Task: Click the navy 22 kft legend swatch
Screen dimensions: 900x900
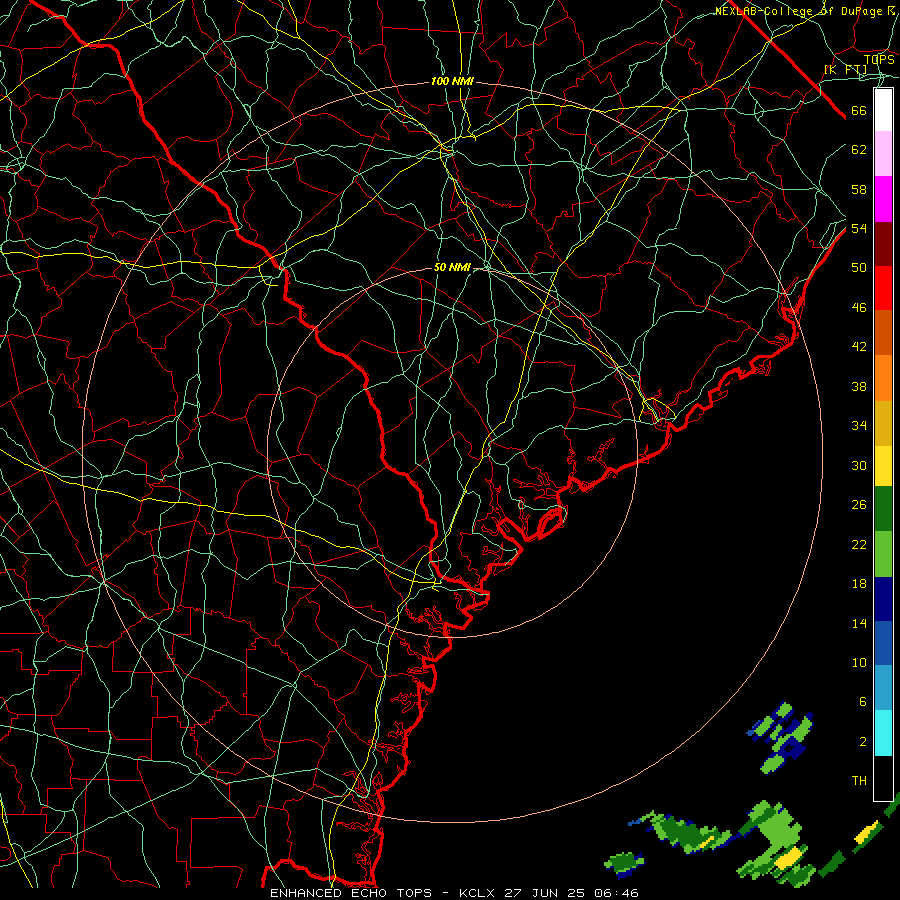Action: pos(883,599)
